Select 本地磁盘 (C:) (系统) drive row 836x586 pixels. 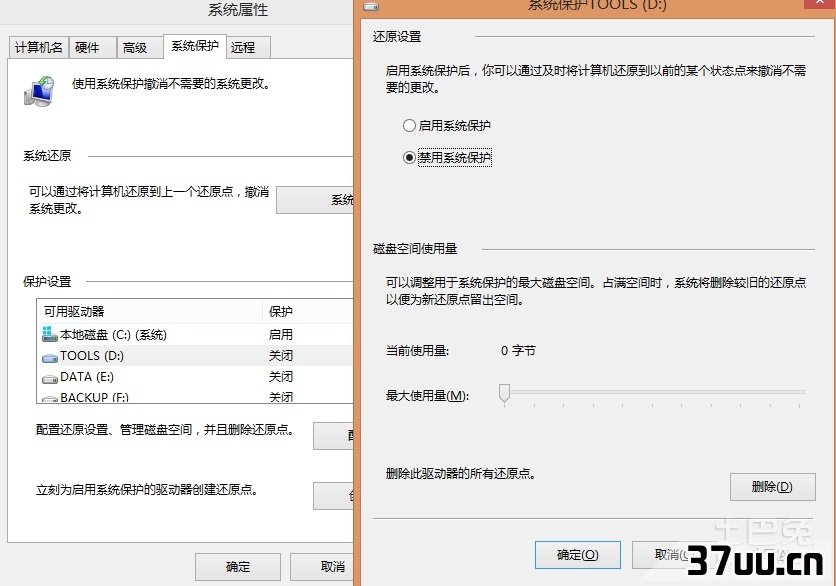coord(195,334)
